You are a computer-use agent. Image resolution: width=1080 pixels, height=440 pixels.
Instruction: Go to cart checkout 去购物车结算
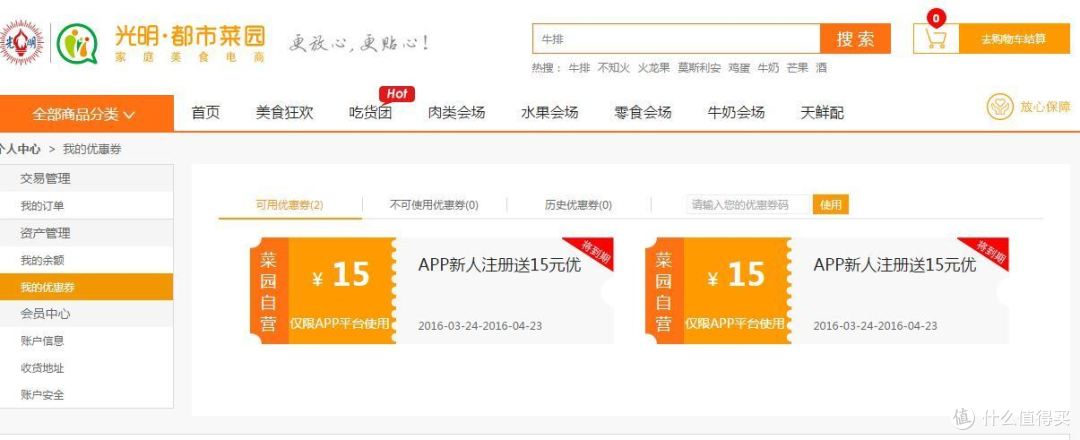click(1012, 39)
